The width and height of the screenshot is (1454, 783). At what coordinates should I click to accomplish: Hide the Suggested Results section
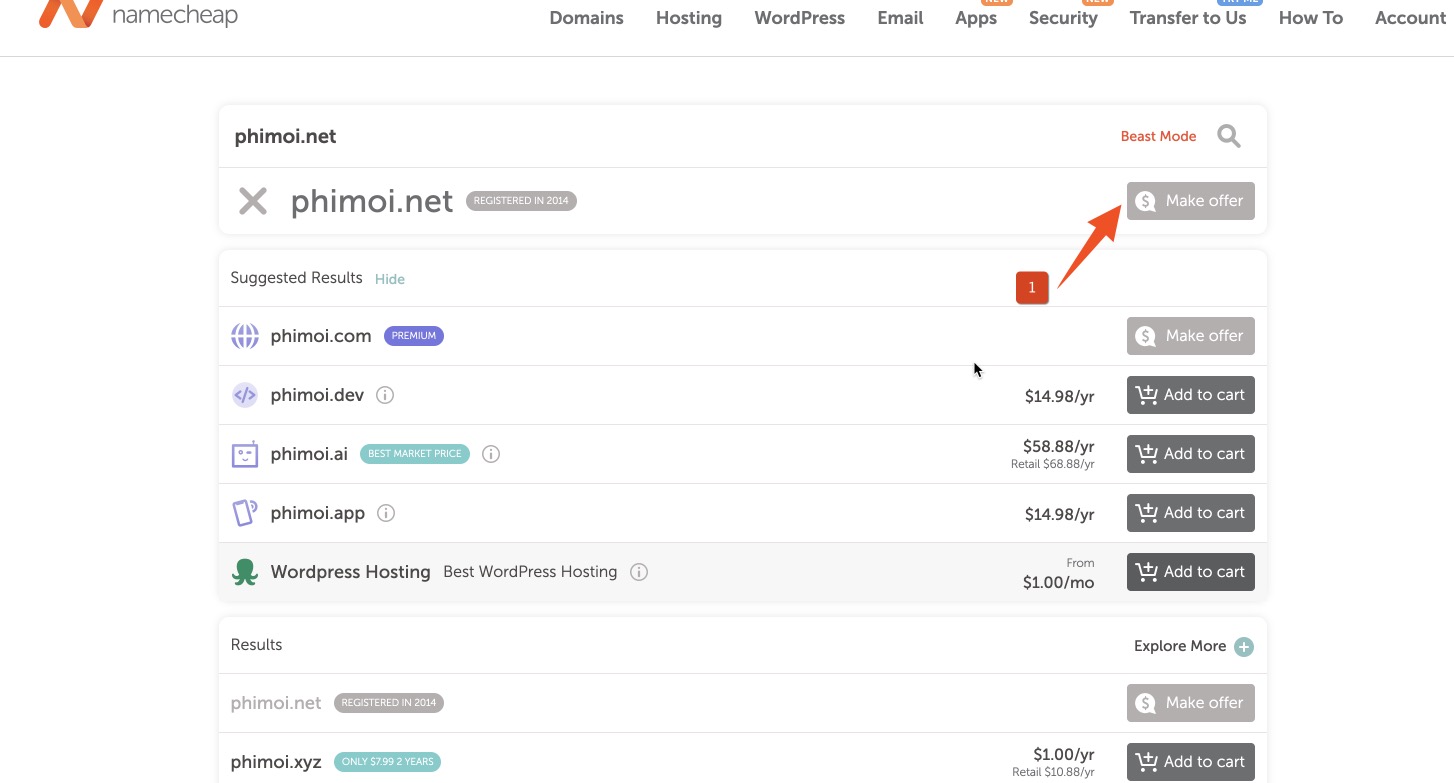(x=389, y=279)
